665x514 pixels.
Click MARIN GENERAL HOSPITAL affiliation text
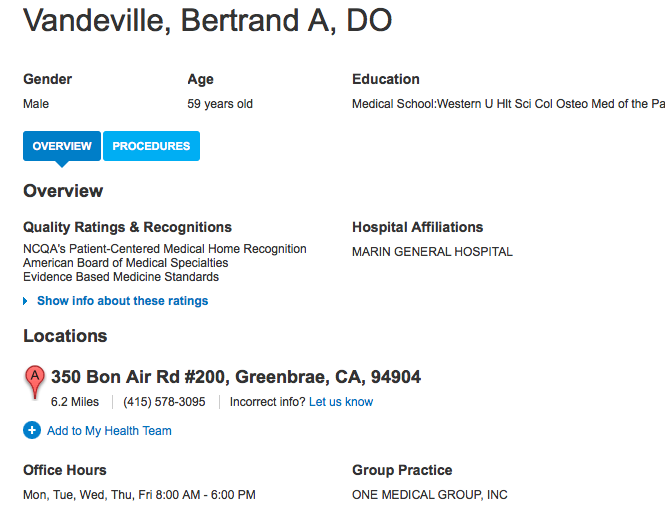(432, 251)
